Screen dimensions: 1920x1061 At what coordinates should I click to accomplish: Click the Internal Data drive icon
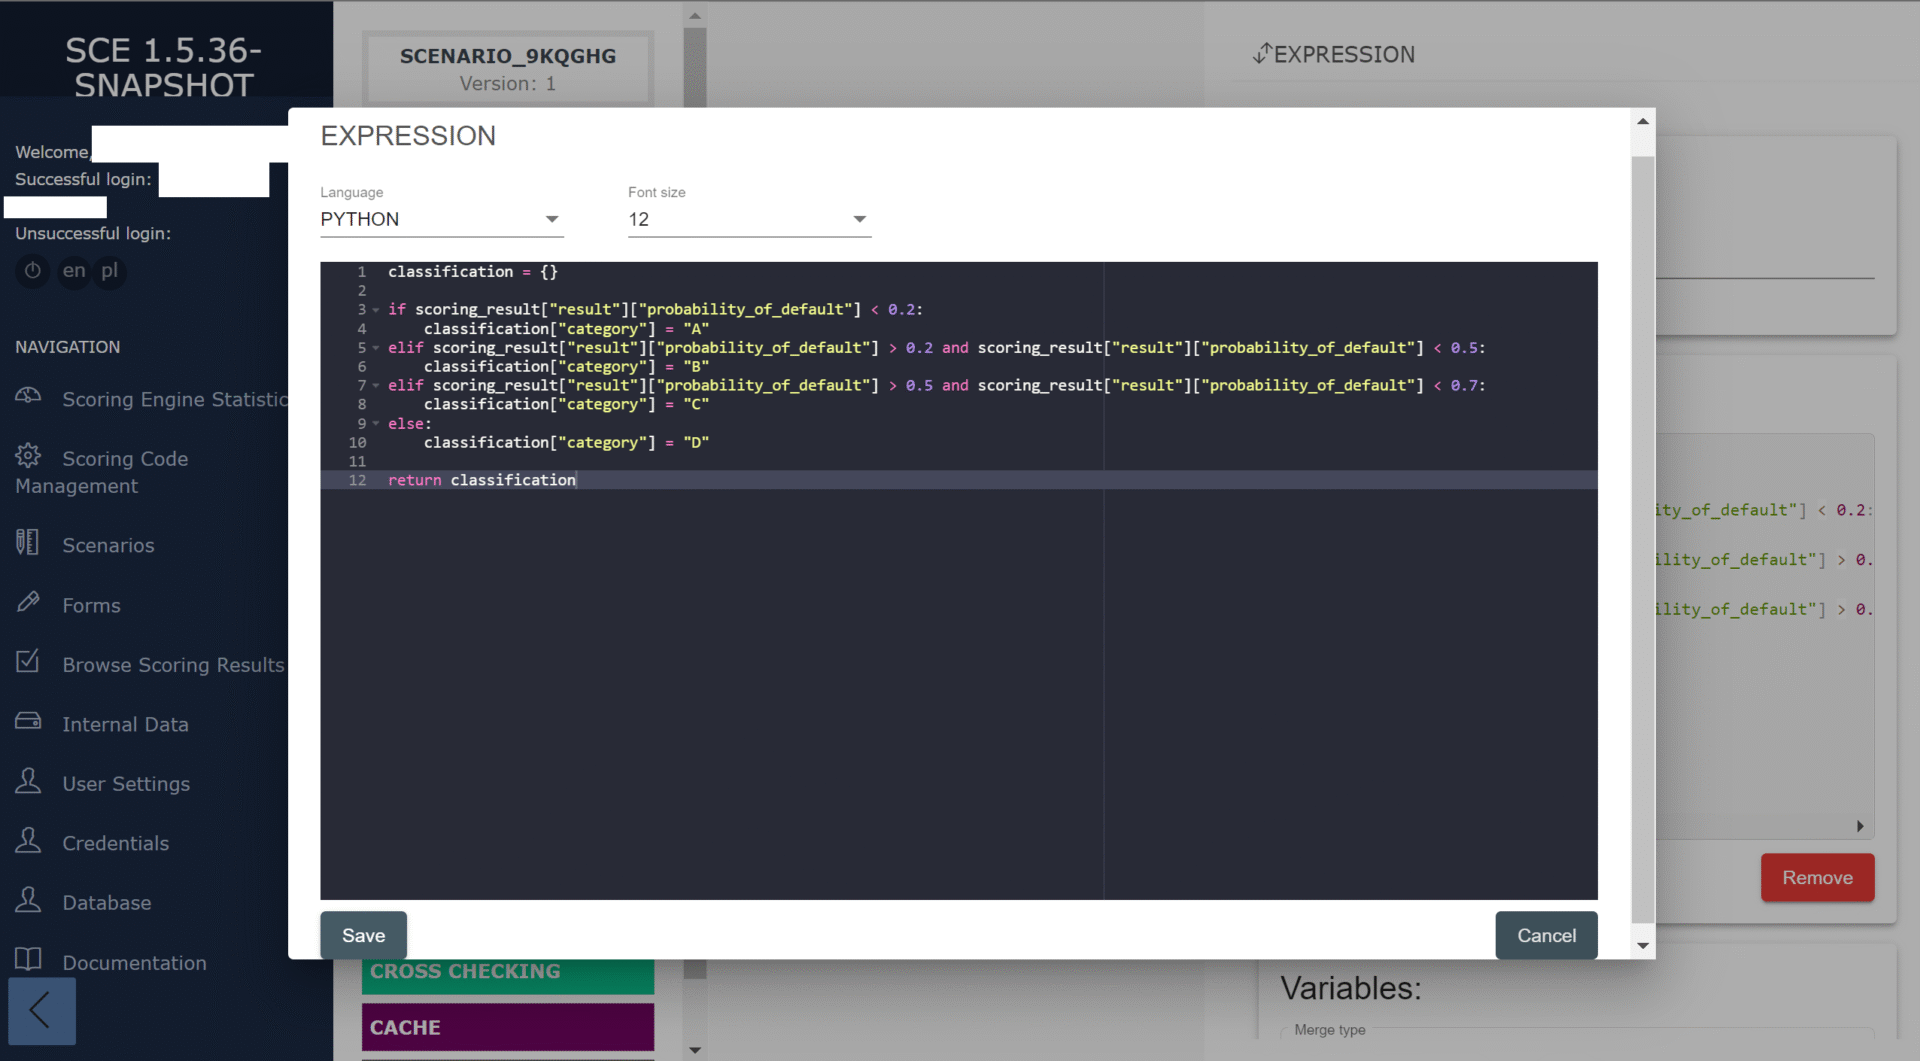point(28,721)
